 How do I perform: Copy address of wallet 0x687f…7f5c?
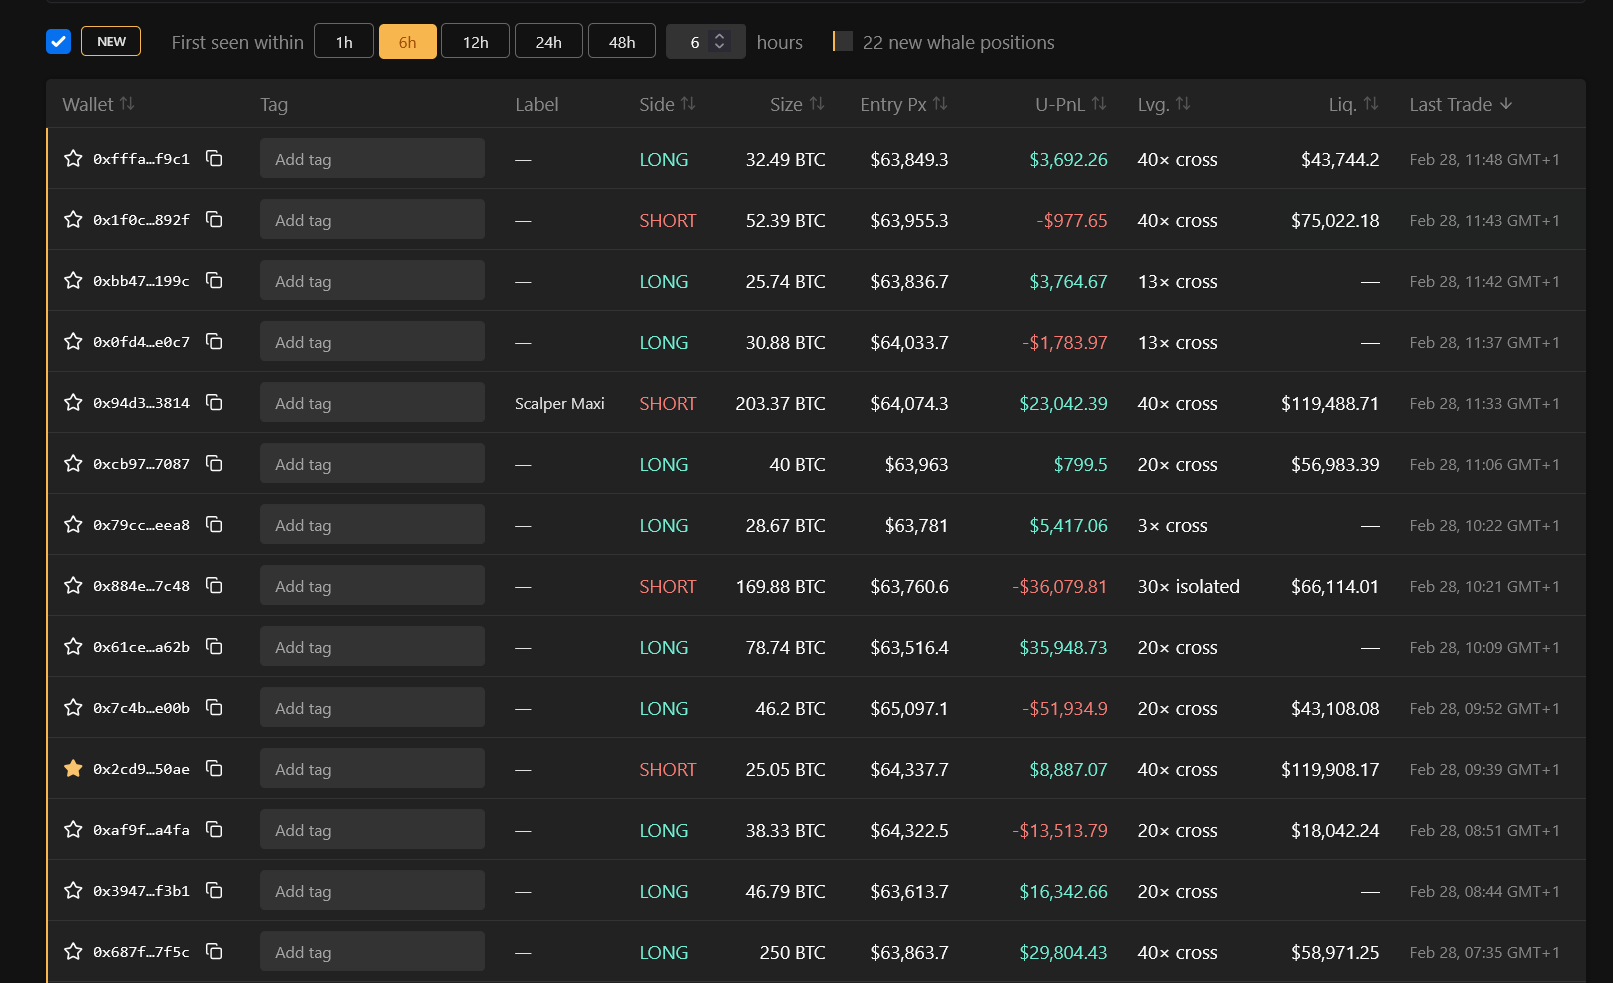(x=214, y=951)
